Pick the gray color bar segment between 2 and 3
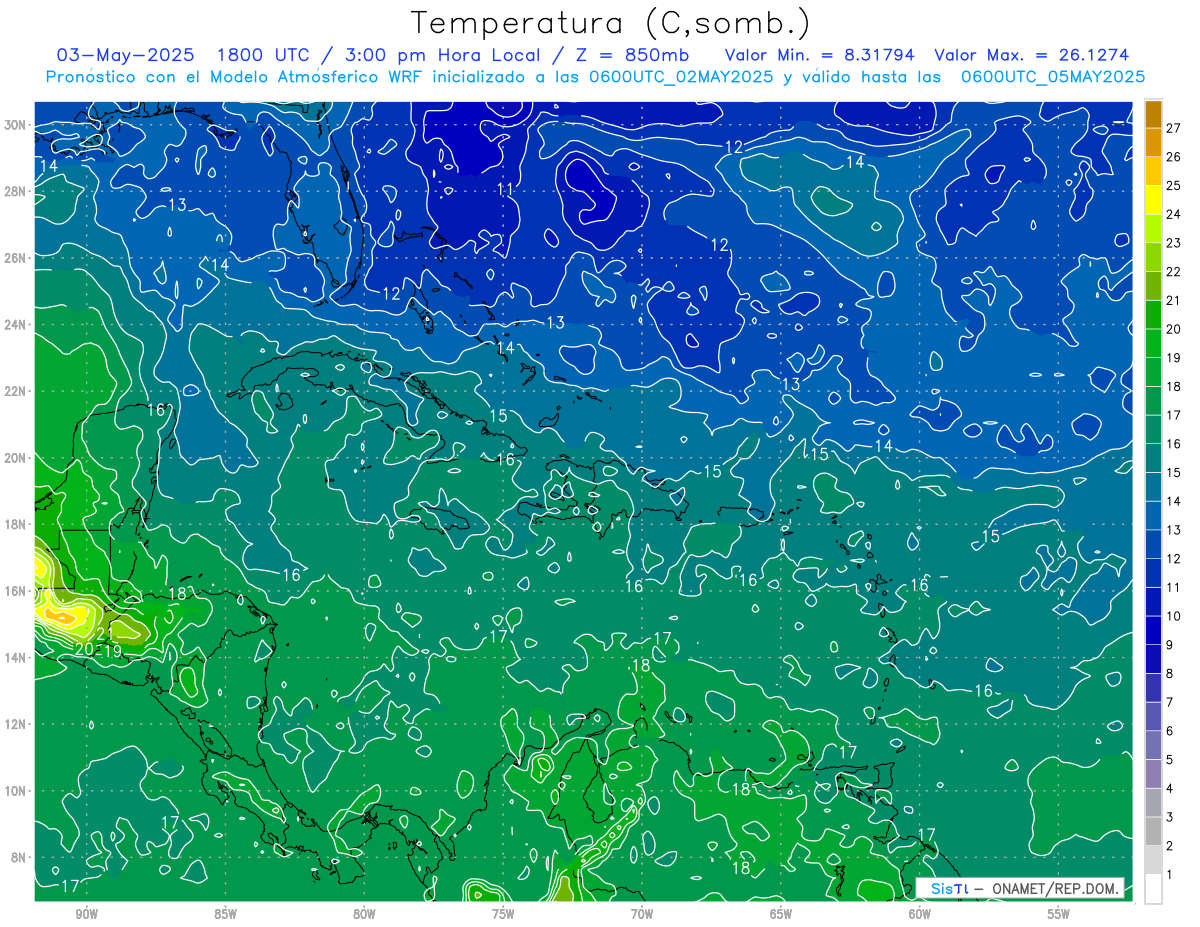 tap(1154, 832)
